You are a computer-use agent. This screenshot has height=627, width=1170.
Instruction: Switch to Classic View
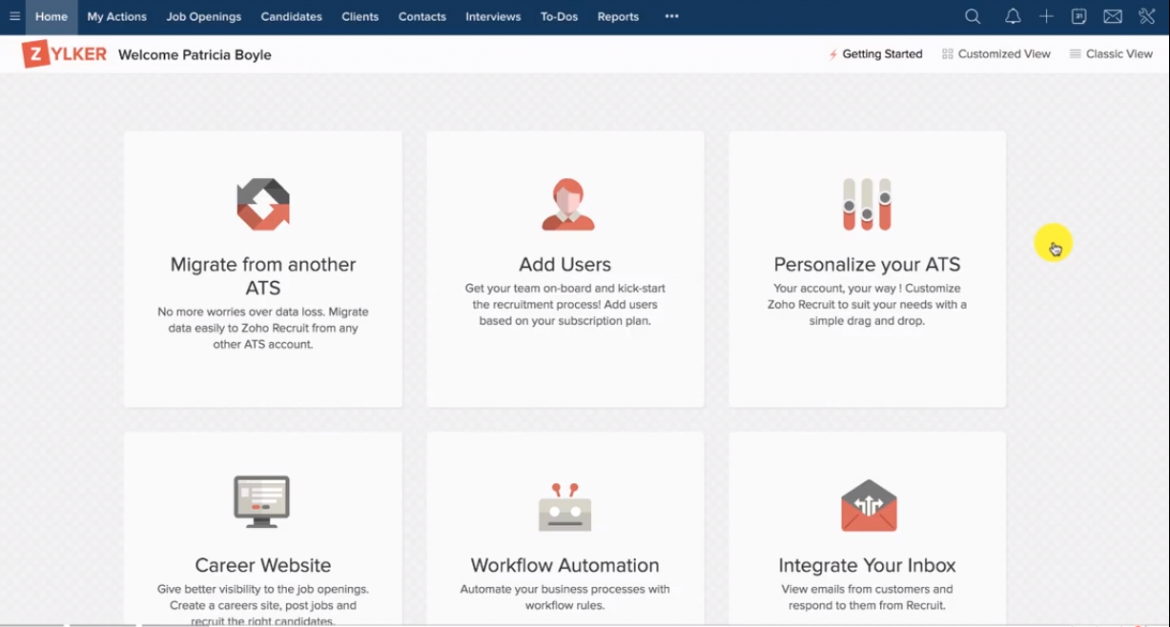tap(1111, 53)
